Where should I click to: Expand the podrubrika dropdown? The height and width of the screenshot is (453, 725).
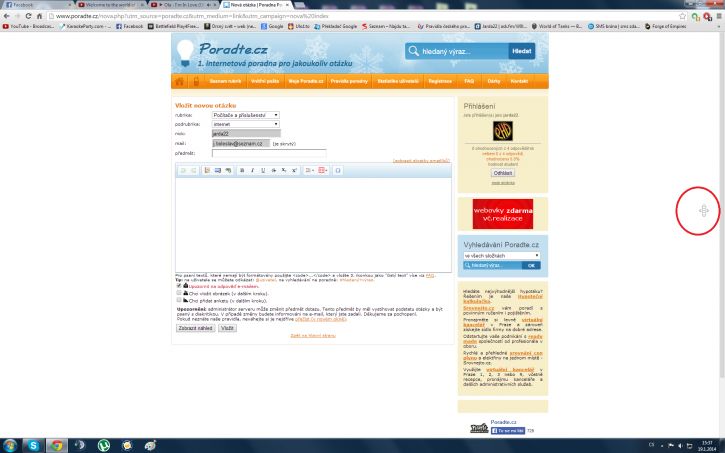246,124
